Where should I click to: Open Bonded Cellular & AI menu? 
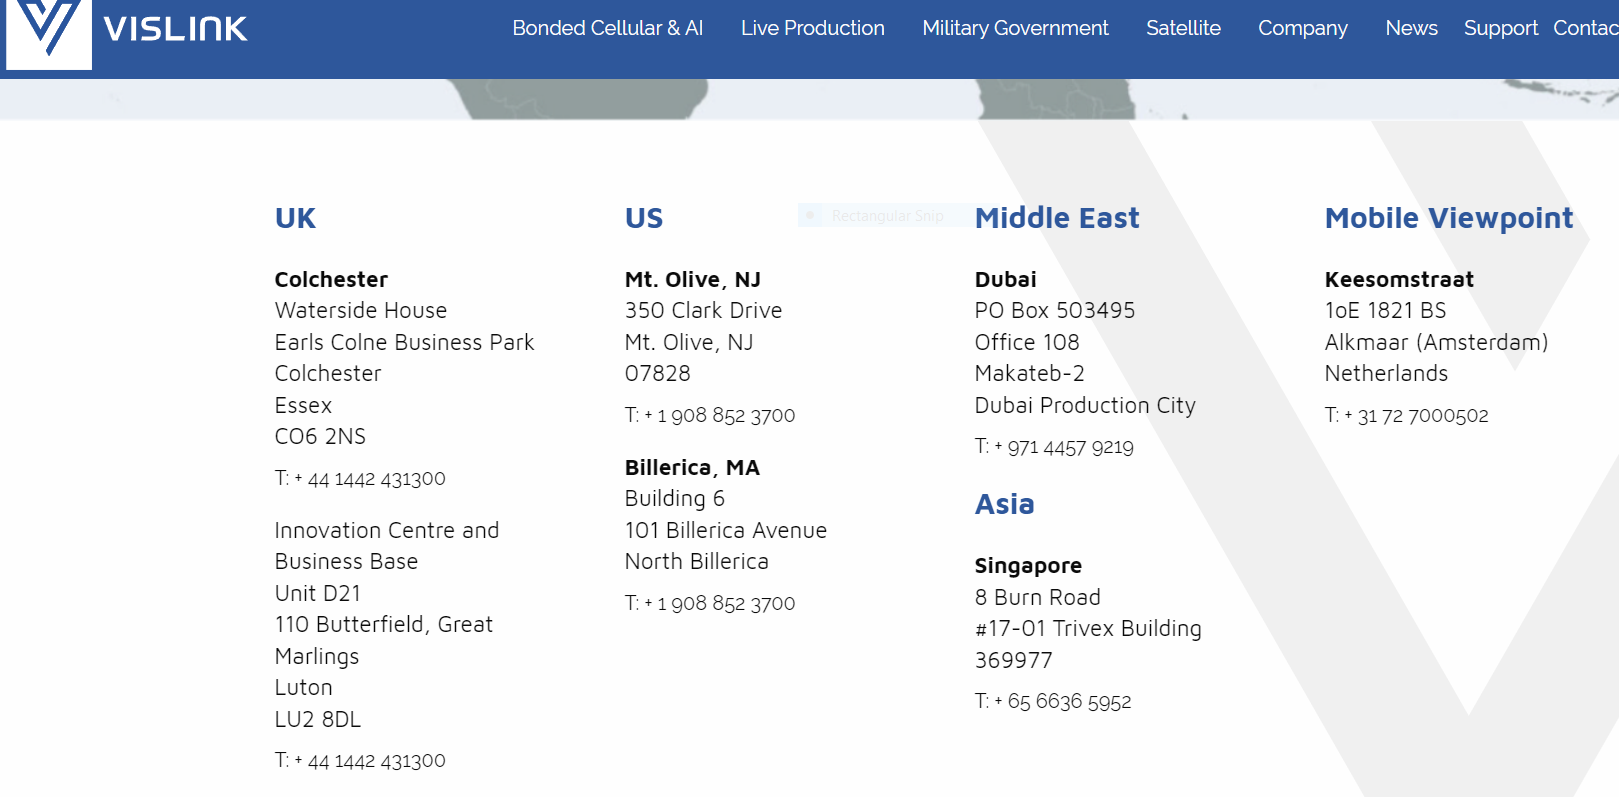point(608,28)
